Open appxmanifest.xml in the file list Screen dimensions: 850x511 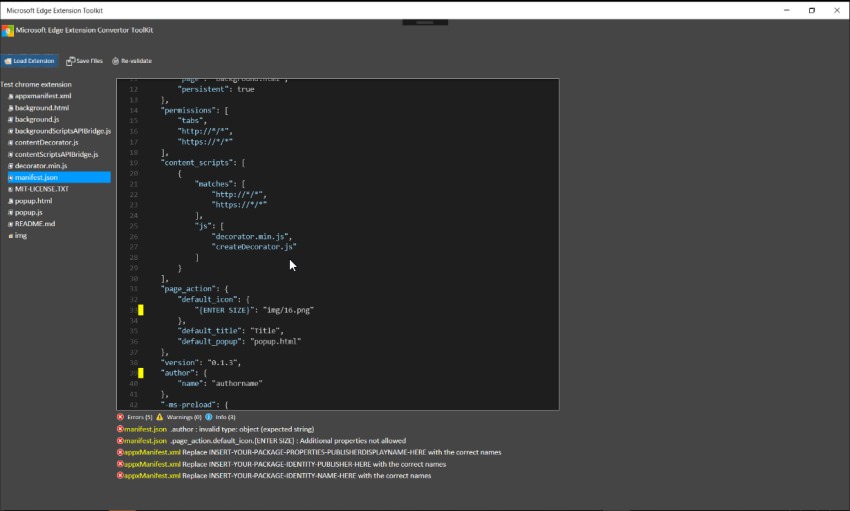[43, 96]
